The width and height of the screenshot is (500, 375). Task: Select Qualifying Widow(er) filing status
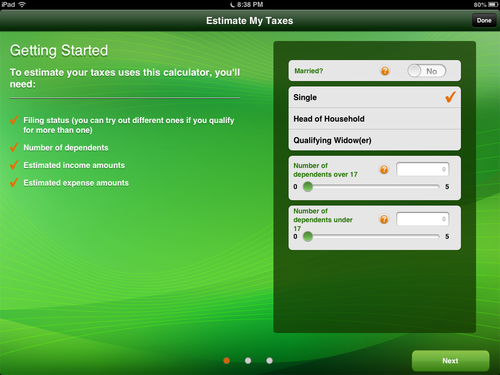375,140
